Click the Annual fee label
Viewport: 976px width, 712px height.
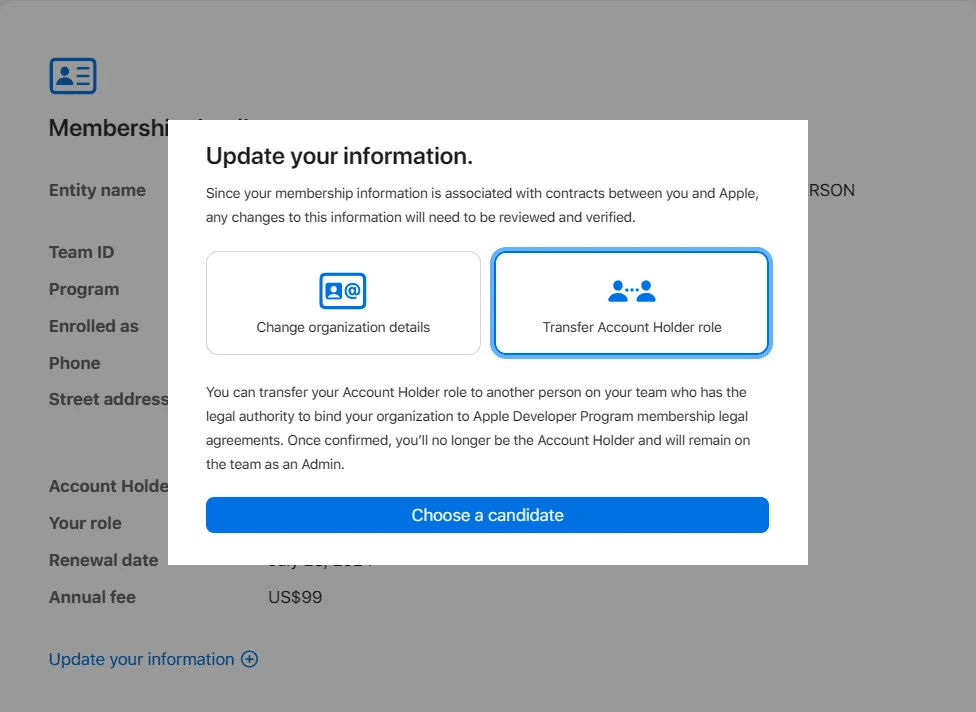92,597
